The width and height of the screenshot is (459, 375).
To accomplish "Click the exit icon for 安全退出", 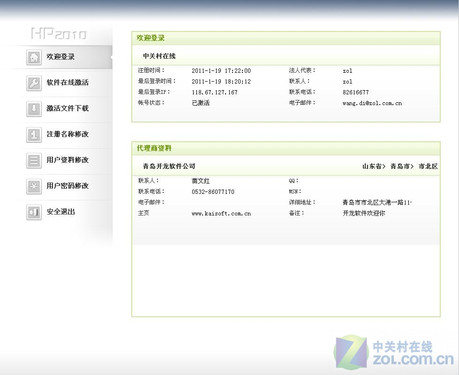I will [34, 212].
